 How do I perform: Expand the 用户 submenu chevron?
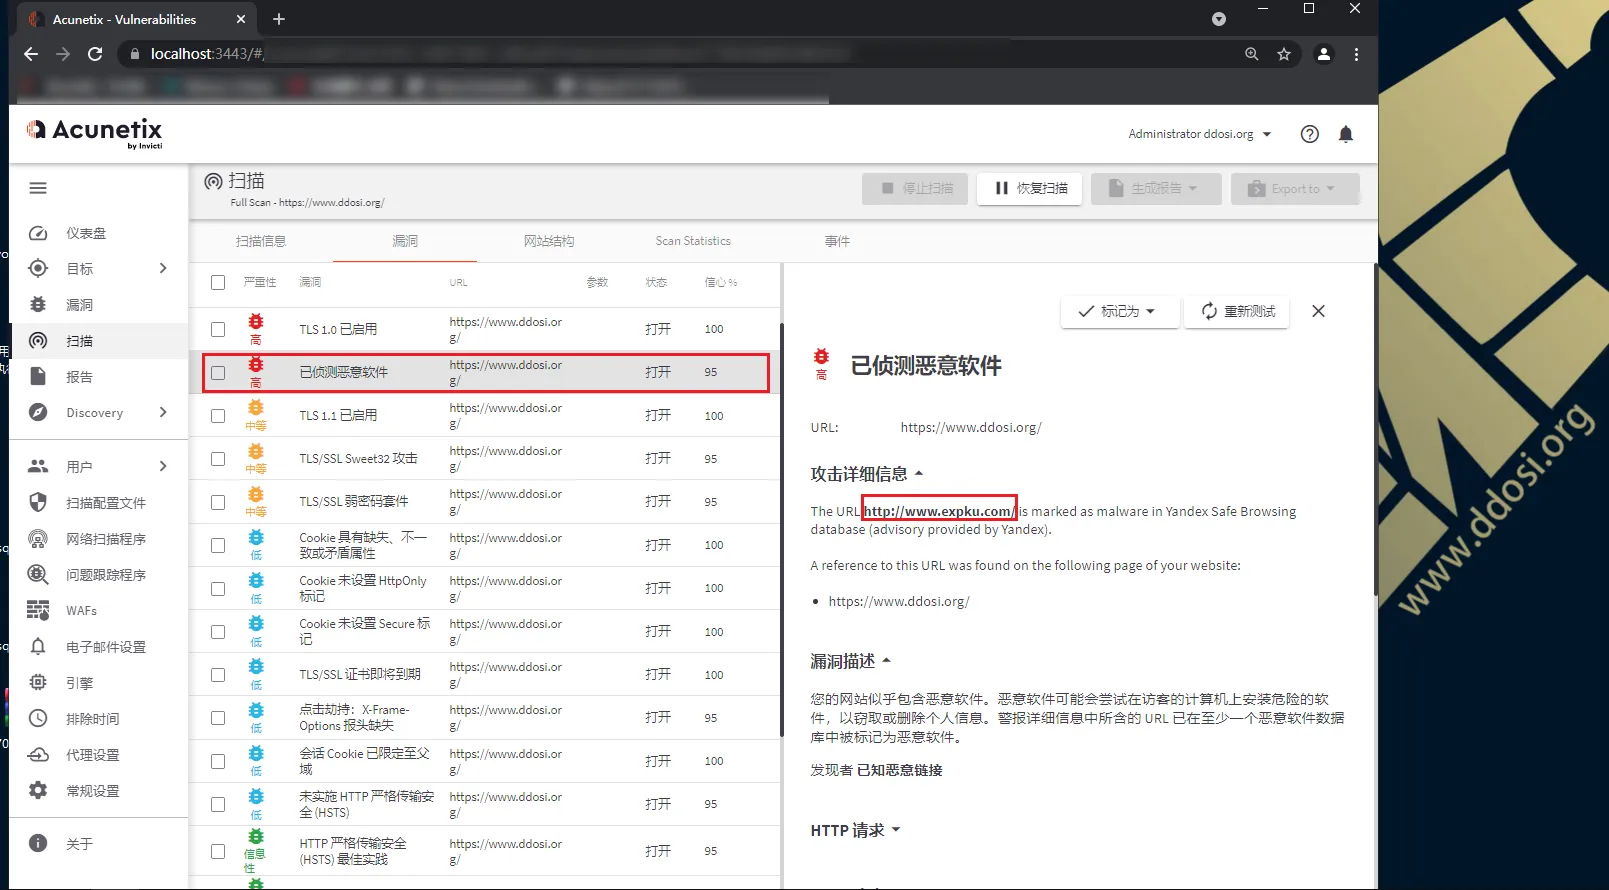click(163, 466)
